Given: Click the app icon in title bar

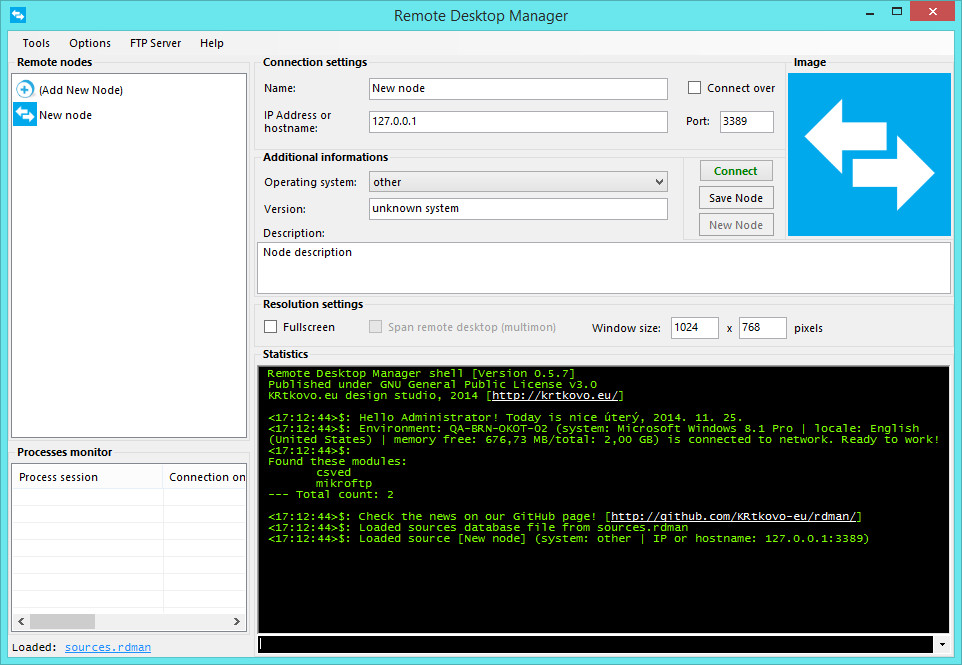Looking at the screenshot, I should [x=18, y=15].
